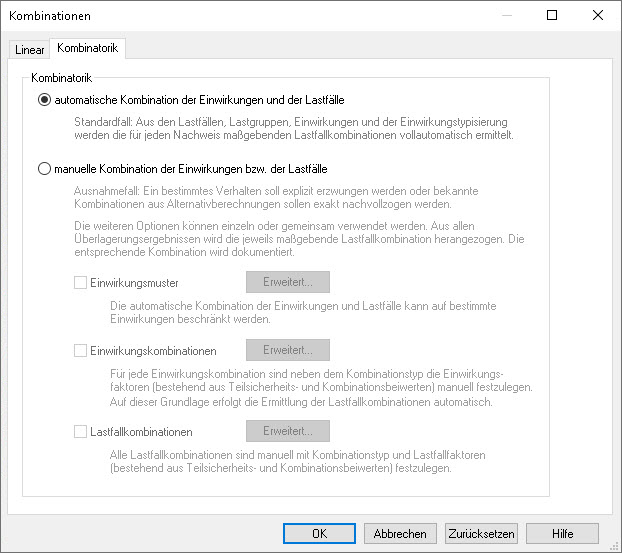Click Erweitert button beside Einwirkungskombinationen

[287, 350]
